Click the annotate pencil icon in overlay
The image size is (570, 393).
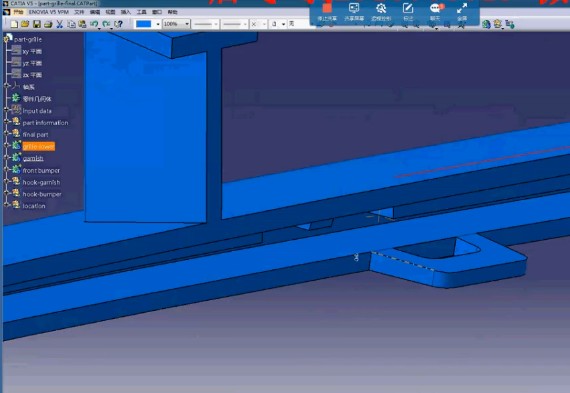click(408, 11)
